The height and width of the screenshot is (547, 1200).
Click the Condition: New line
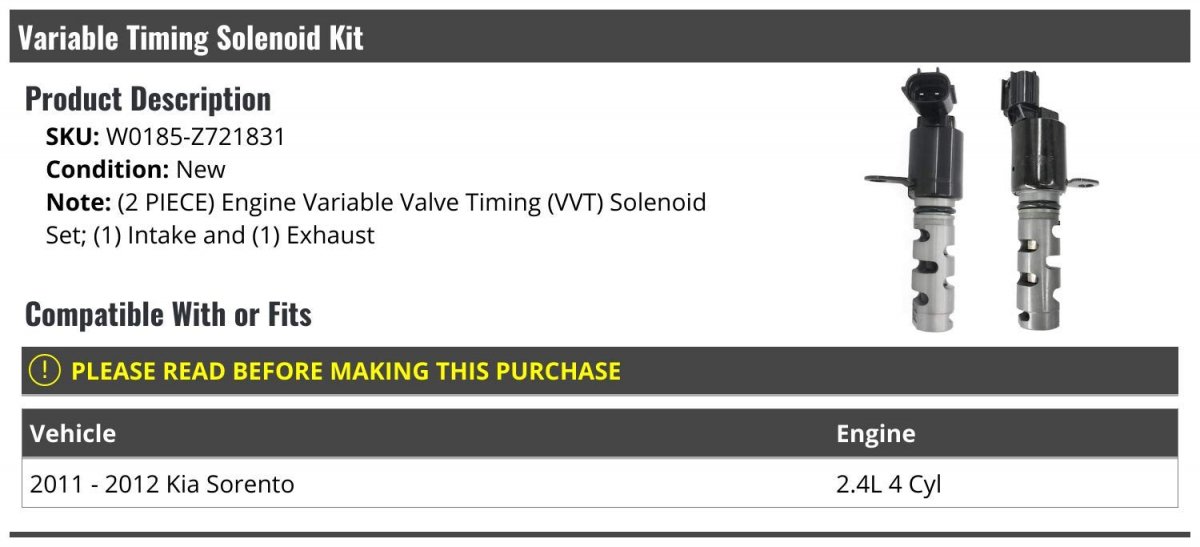(x=136, y=169)
